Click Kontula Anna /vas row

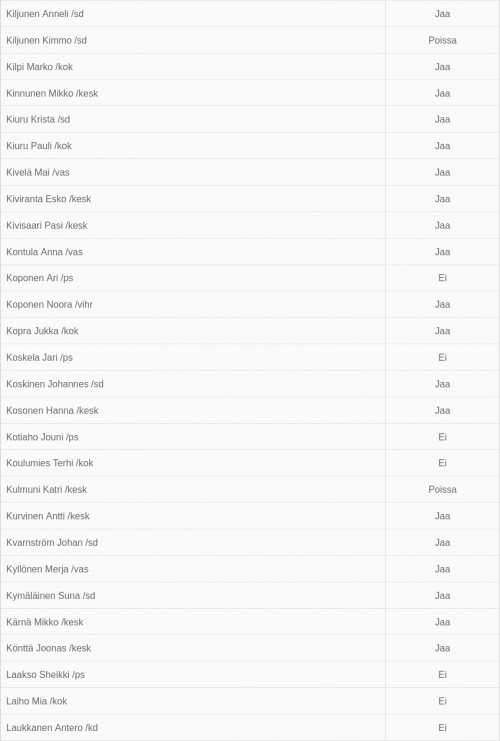(250, 252)
